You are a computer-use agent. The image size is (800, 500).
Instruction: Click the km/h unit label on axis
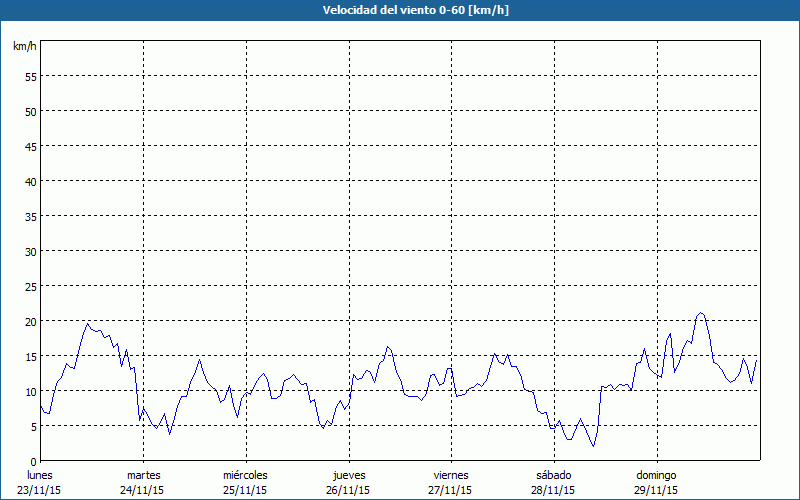[25, 47]
